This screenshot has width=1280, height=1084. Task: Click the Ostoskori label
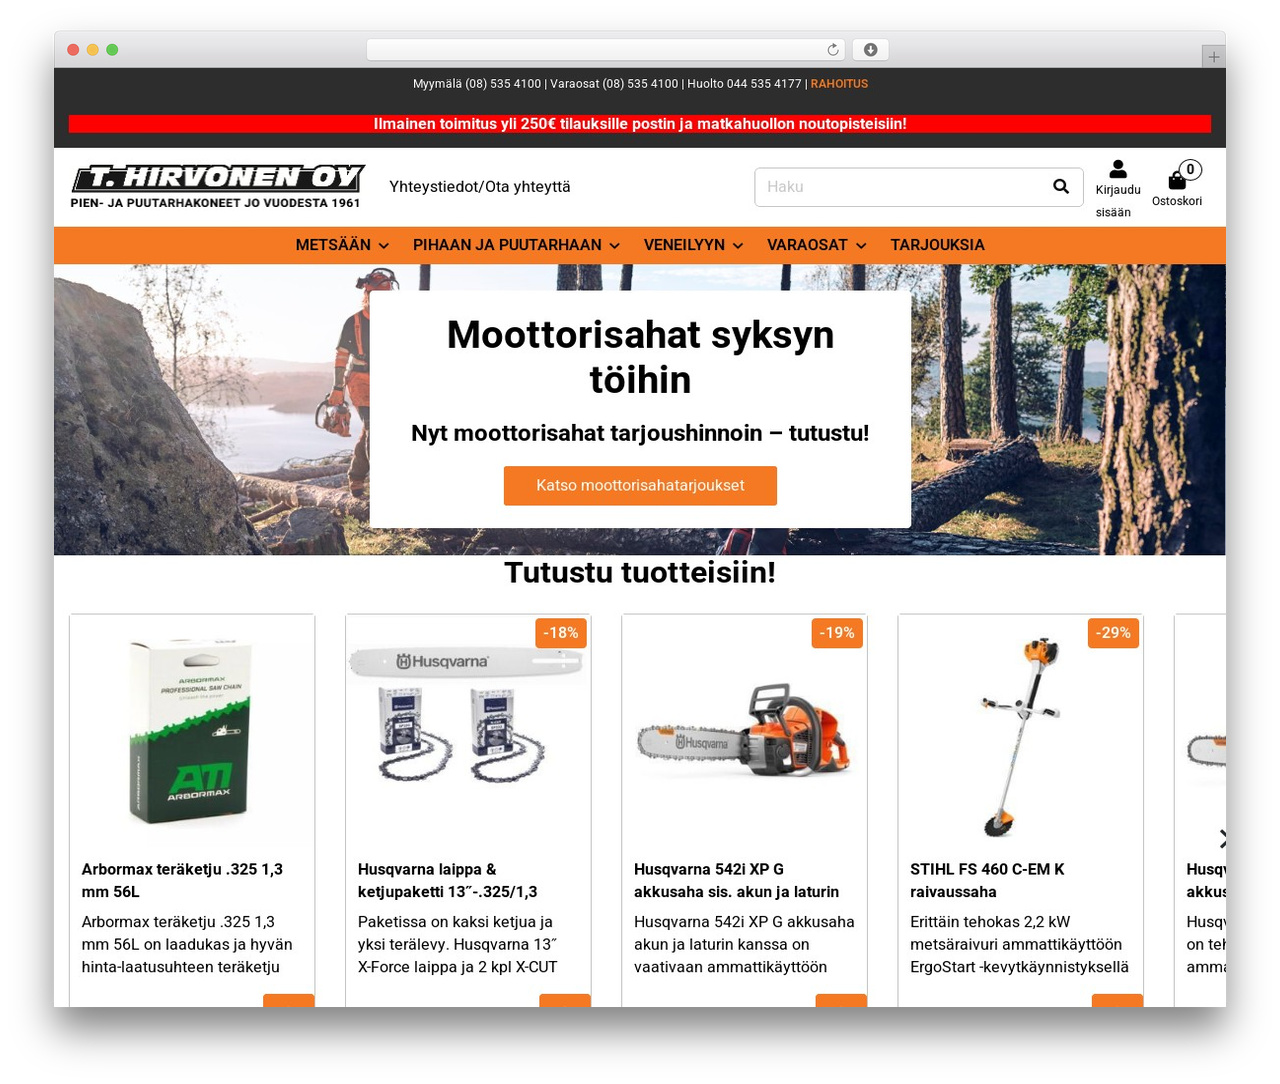pyautogui.click(x=1177, y=201)
